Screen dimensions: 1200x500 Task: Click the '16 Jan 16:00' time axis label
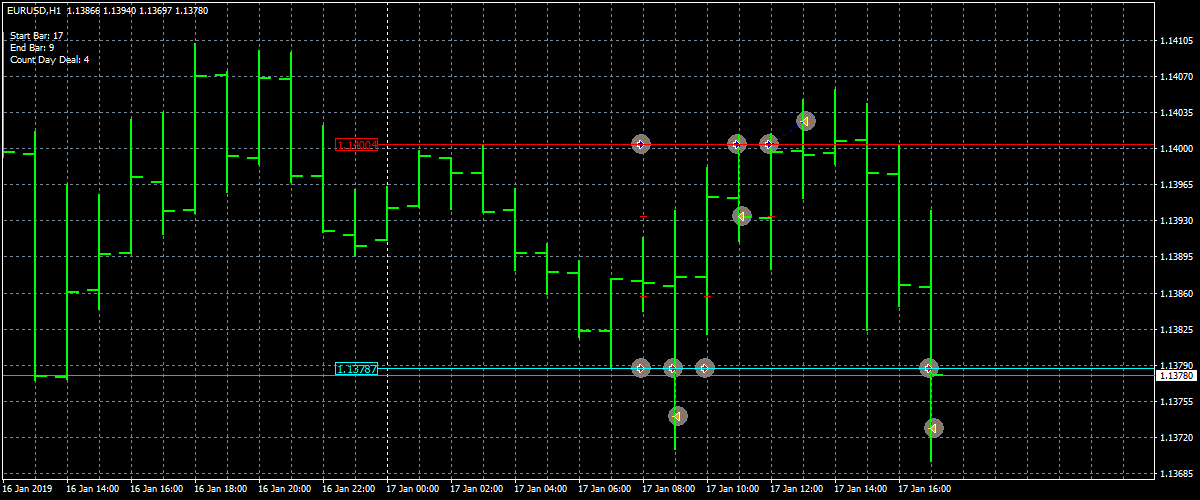157,490
